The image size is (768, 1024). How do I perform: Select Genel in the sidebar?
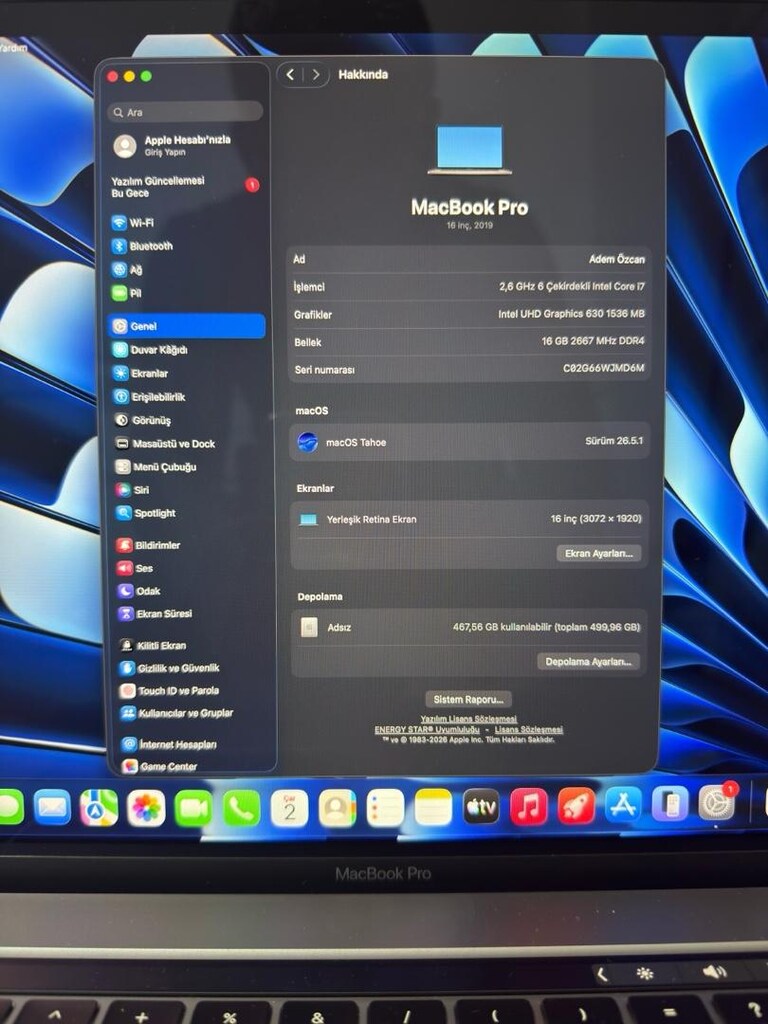tap(187, 326)
